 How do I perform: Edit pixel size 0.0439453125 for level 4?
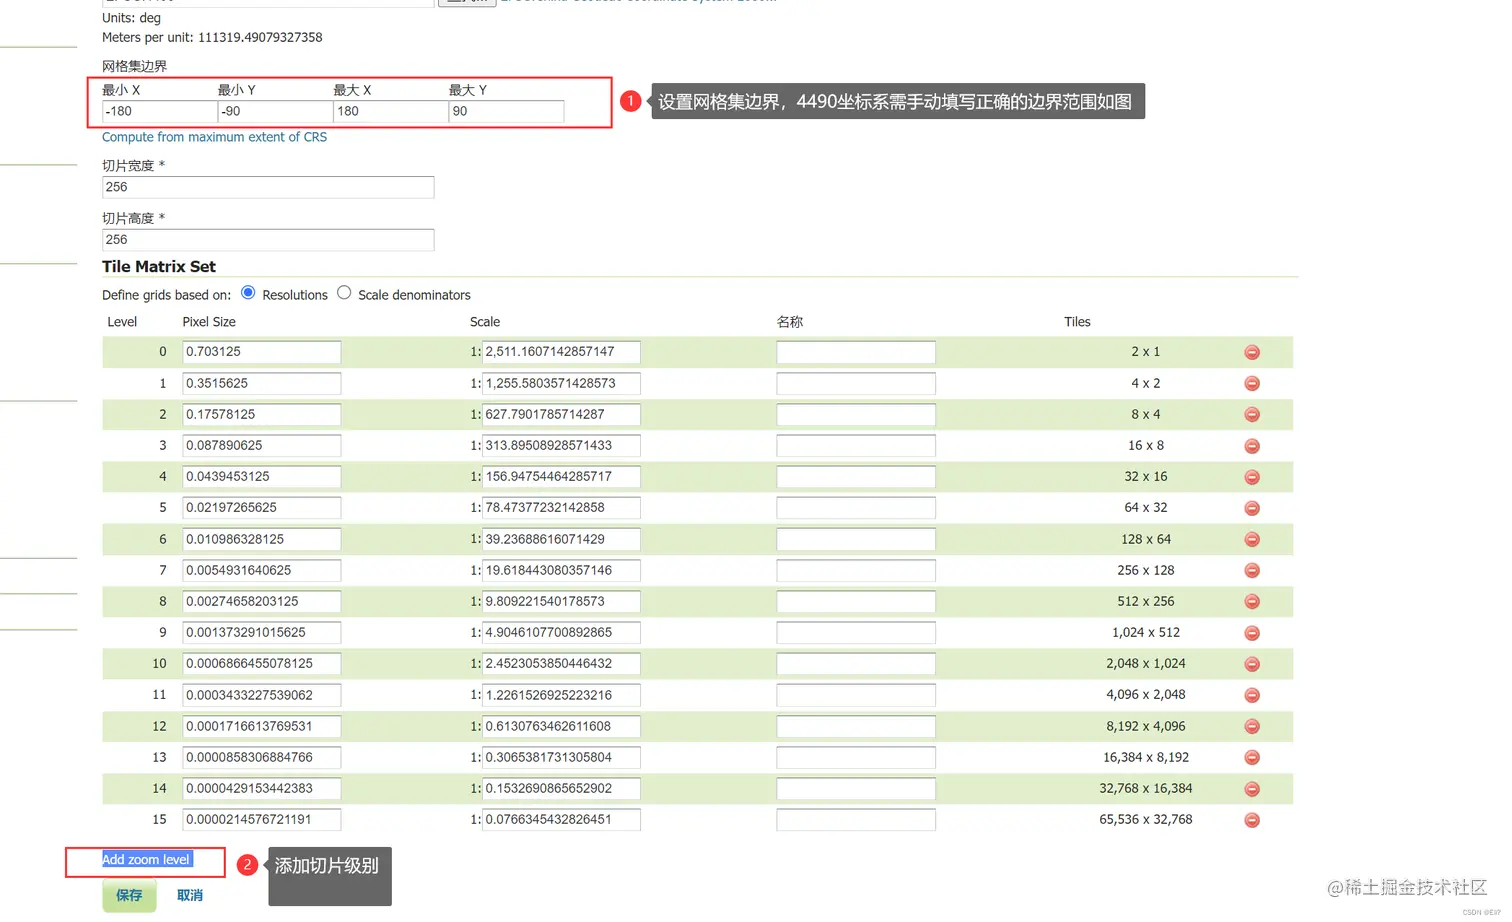261,477
